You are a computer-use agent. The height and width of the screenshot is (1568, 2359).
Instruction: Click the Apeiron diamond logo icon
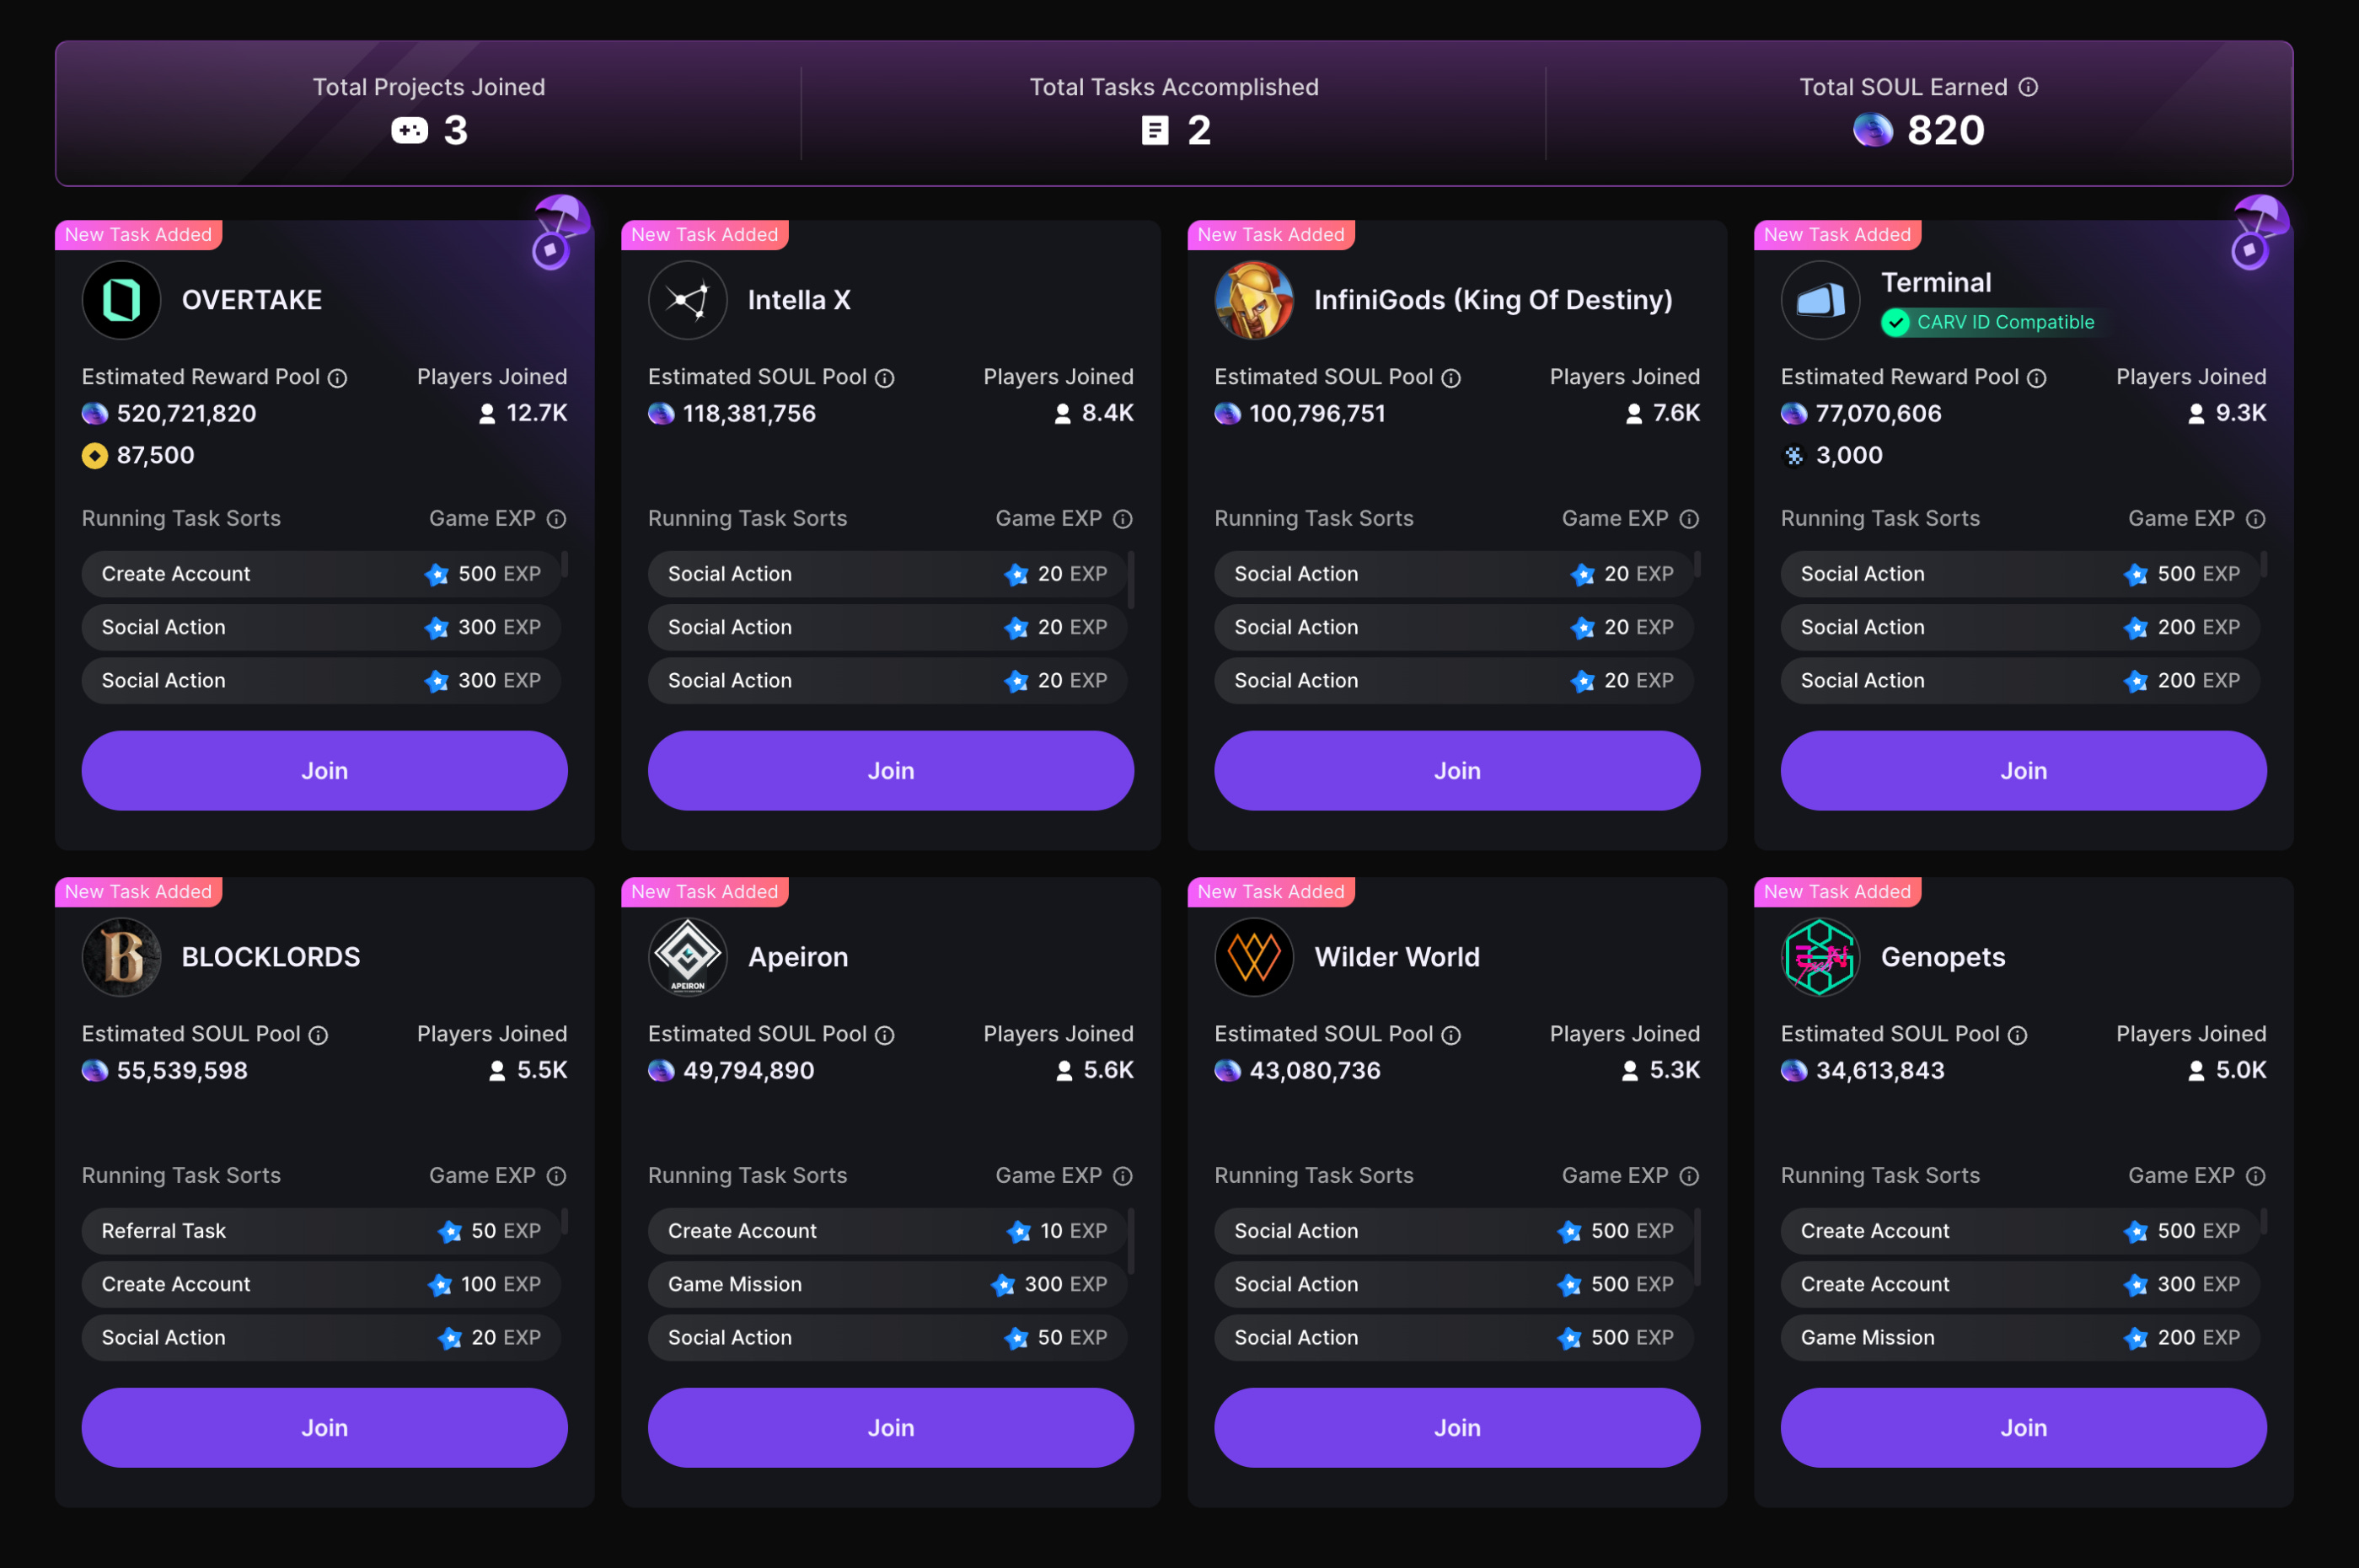(x=687, y=957)
